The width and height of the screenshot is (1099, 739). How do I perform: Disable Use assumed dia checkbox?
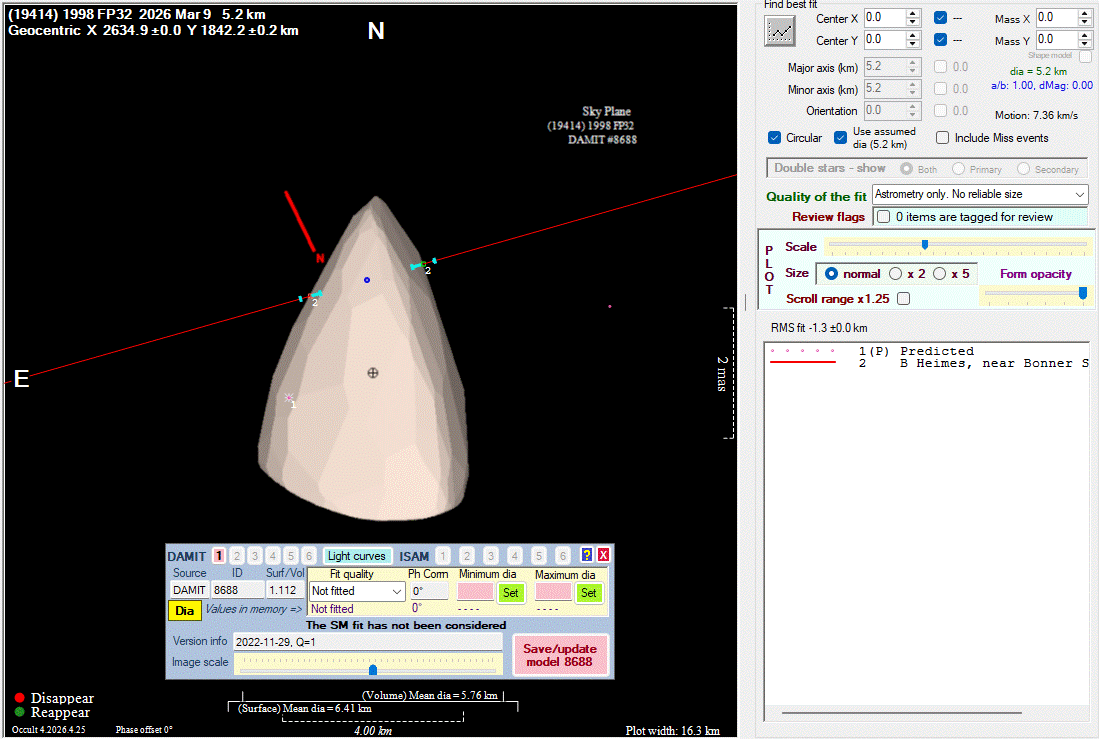tap(841, 138)
